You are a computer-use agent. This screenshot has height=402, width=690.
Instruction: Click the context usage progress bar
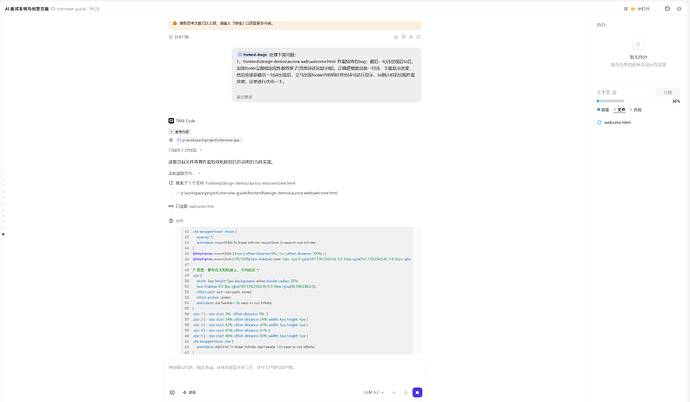click(633, 101)
